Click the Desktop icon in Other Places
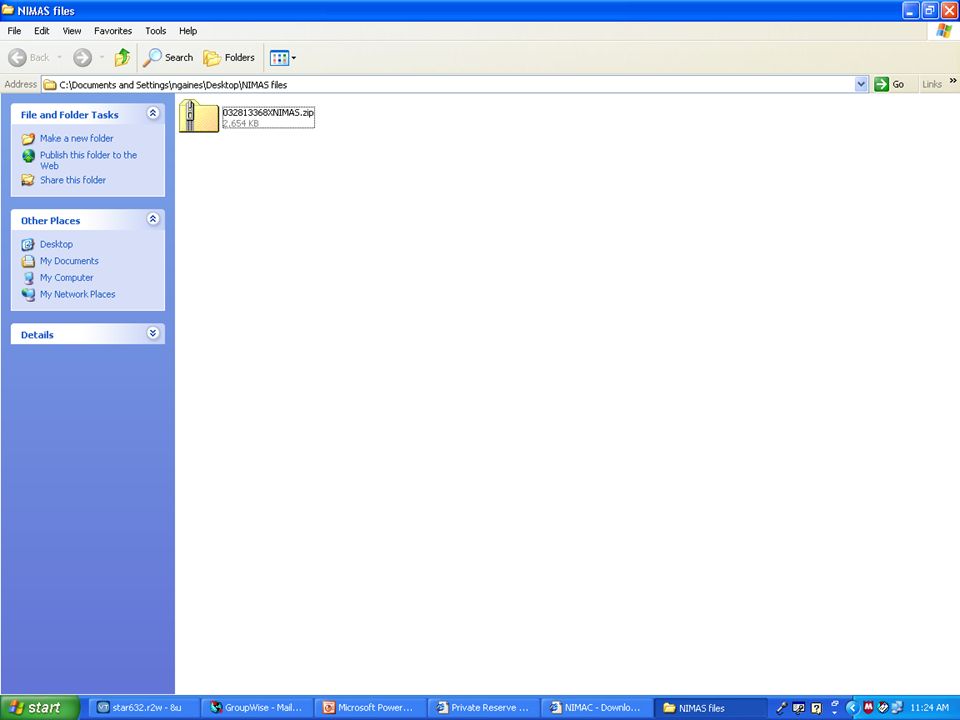Screen dimensions: 960x720 (28, 244)
